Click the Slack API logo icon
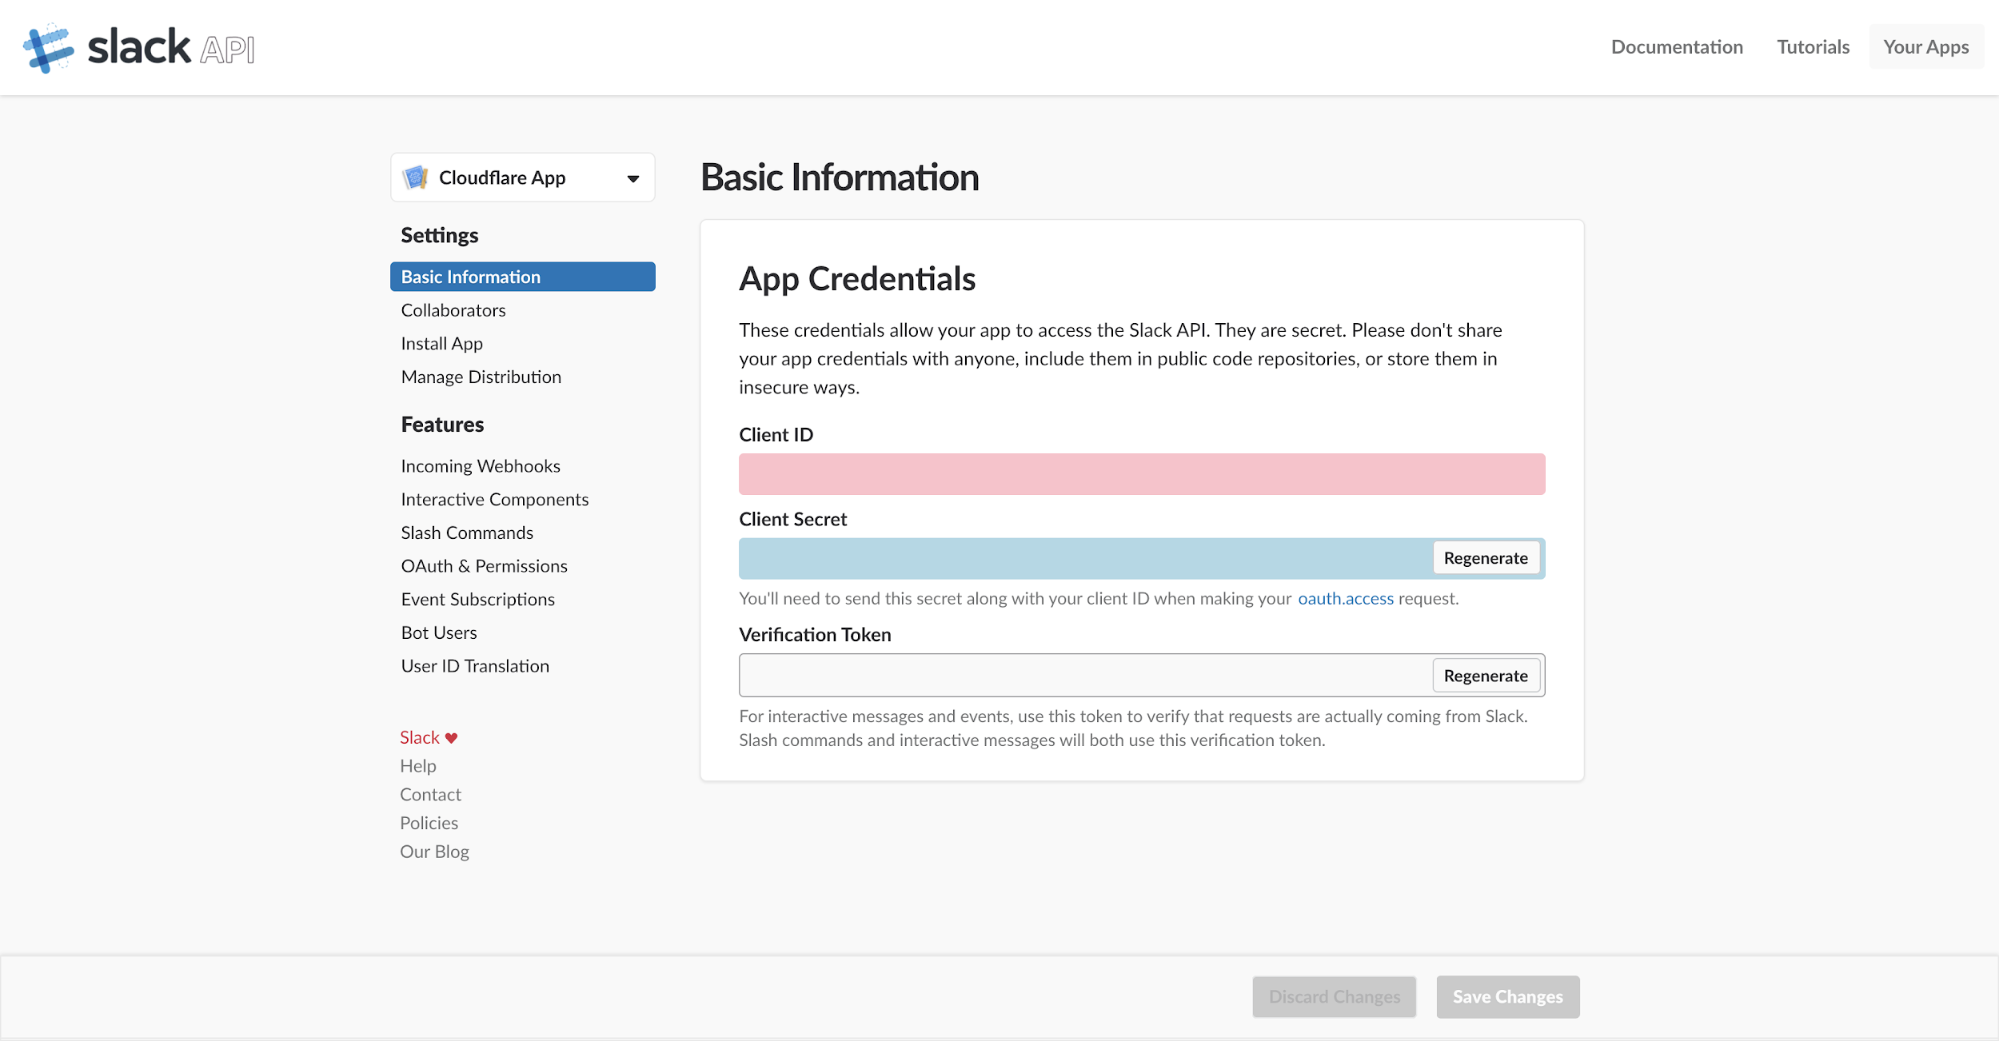The height and width of the screenshot is (1042, 1999). coord(49,48)
